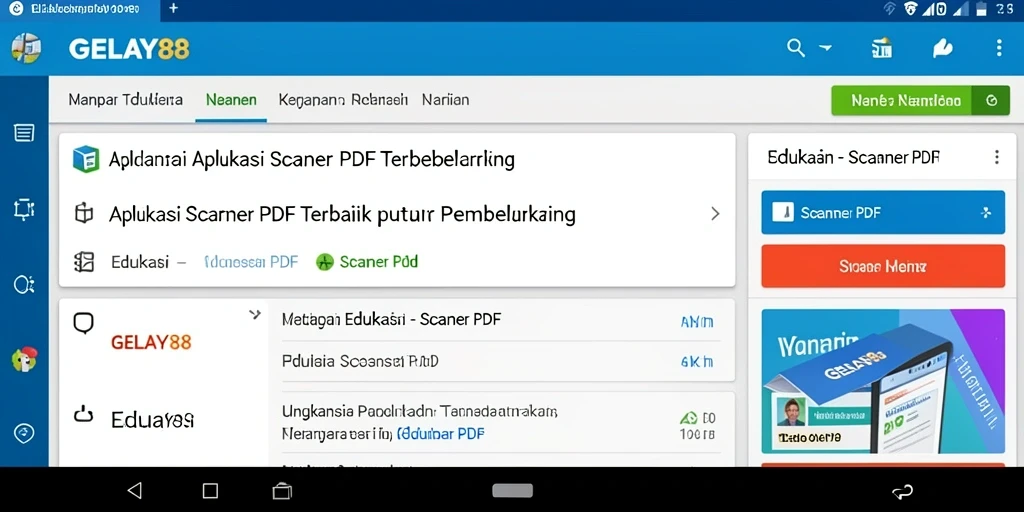Tap the Android home square button

[210, 490]
